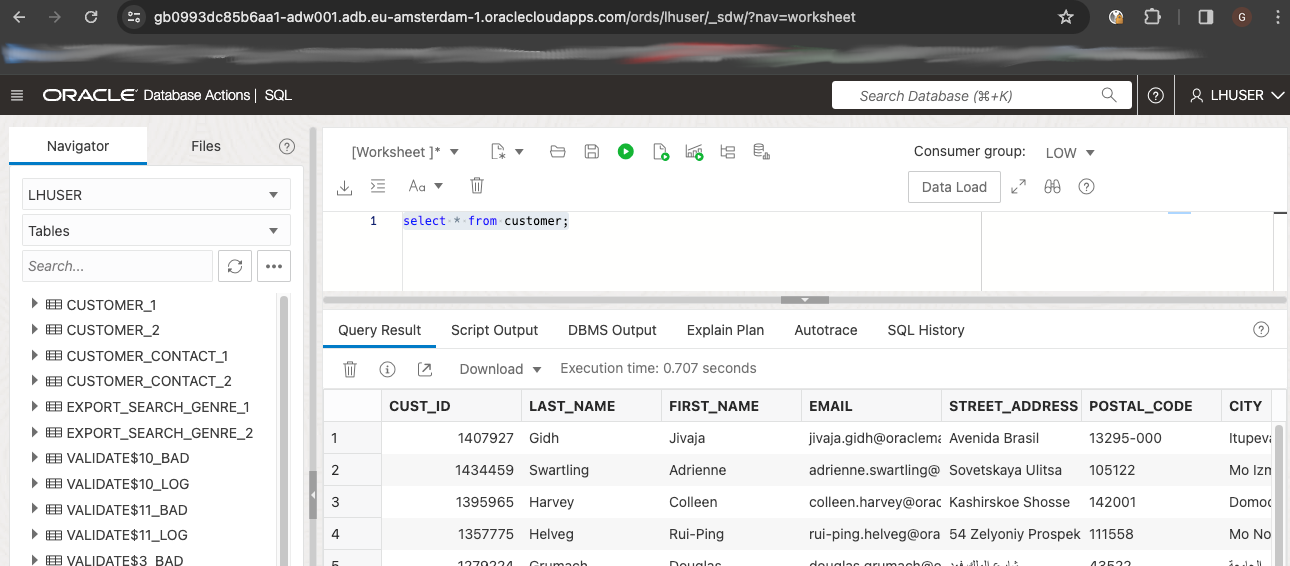Run the SQL statement with green play icon

coord(625,152)
